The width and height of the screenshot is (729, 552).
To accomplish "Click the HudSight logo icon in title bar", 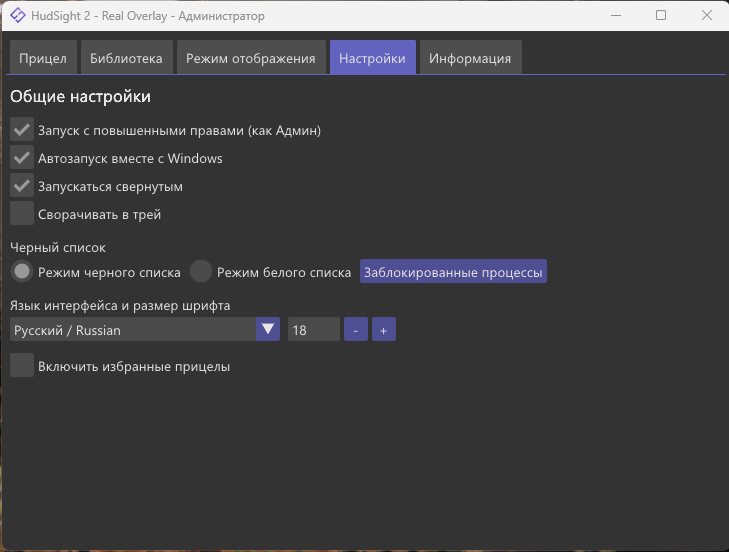I will [x=18, y=16].
